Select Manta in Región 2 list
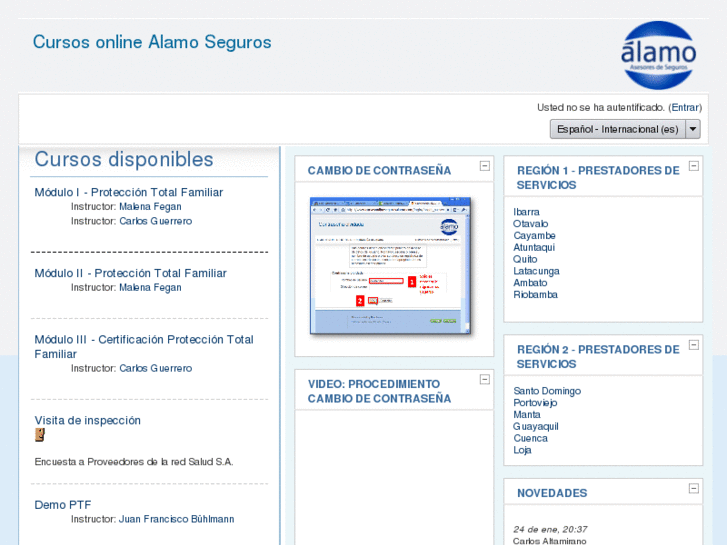Viewport: 727px width, 545px height. click(x=527, y=415)
